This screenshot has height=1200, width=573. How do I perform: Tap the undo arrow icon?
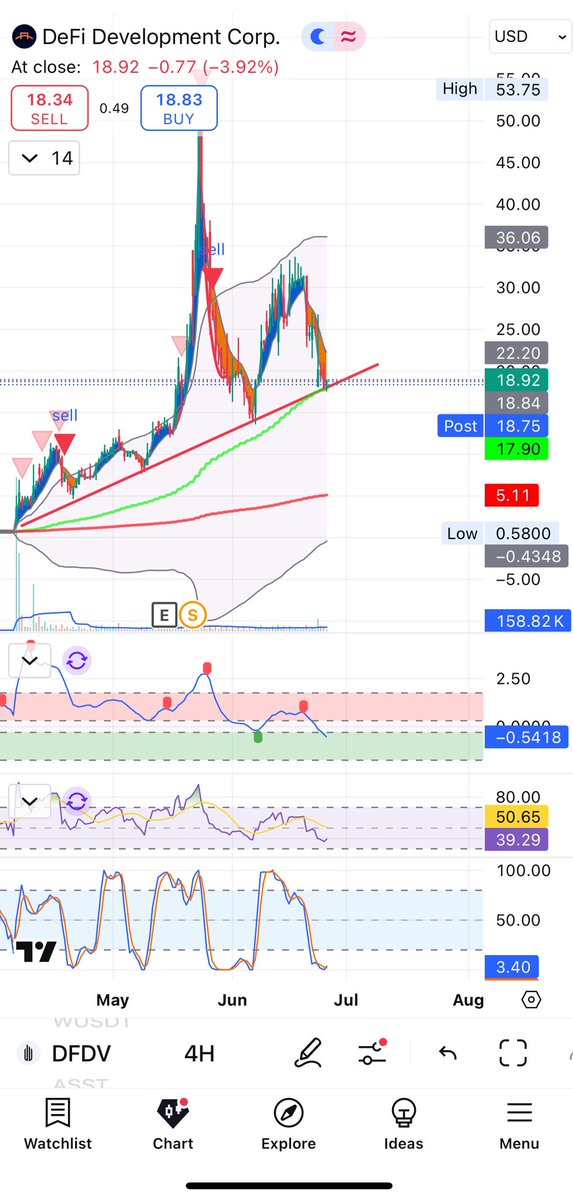point(448,1053)
